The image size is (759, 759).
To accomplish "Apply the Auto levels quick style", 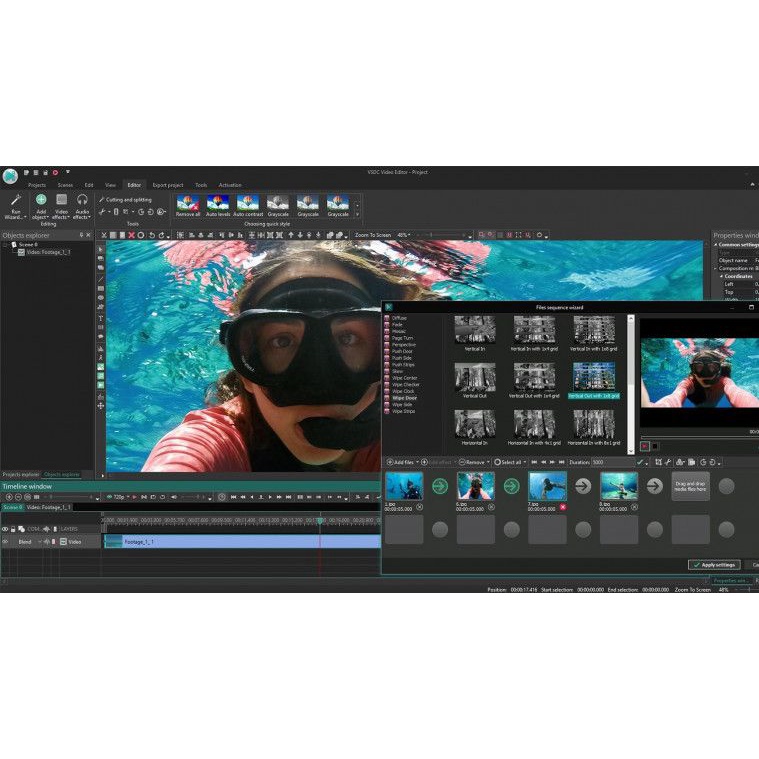I will coord(218,204).
